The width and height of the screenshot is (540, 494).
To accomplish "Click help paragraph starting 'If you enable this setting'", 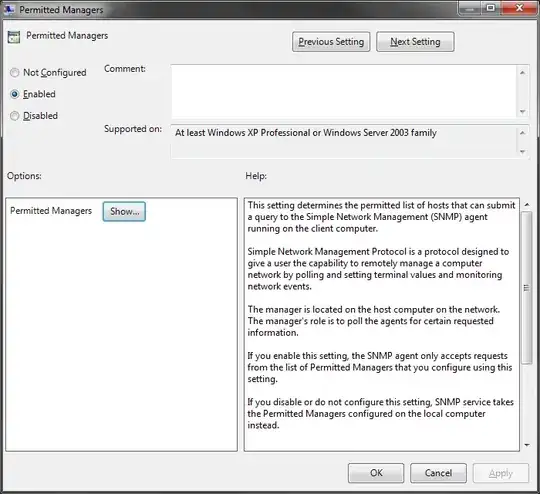I will (x=380, y=367).
